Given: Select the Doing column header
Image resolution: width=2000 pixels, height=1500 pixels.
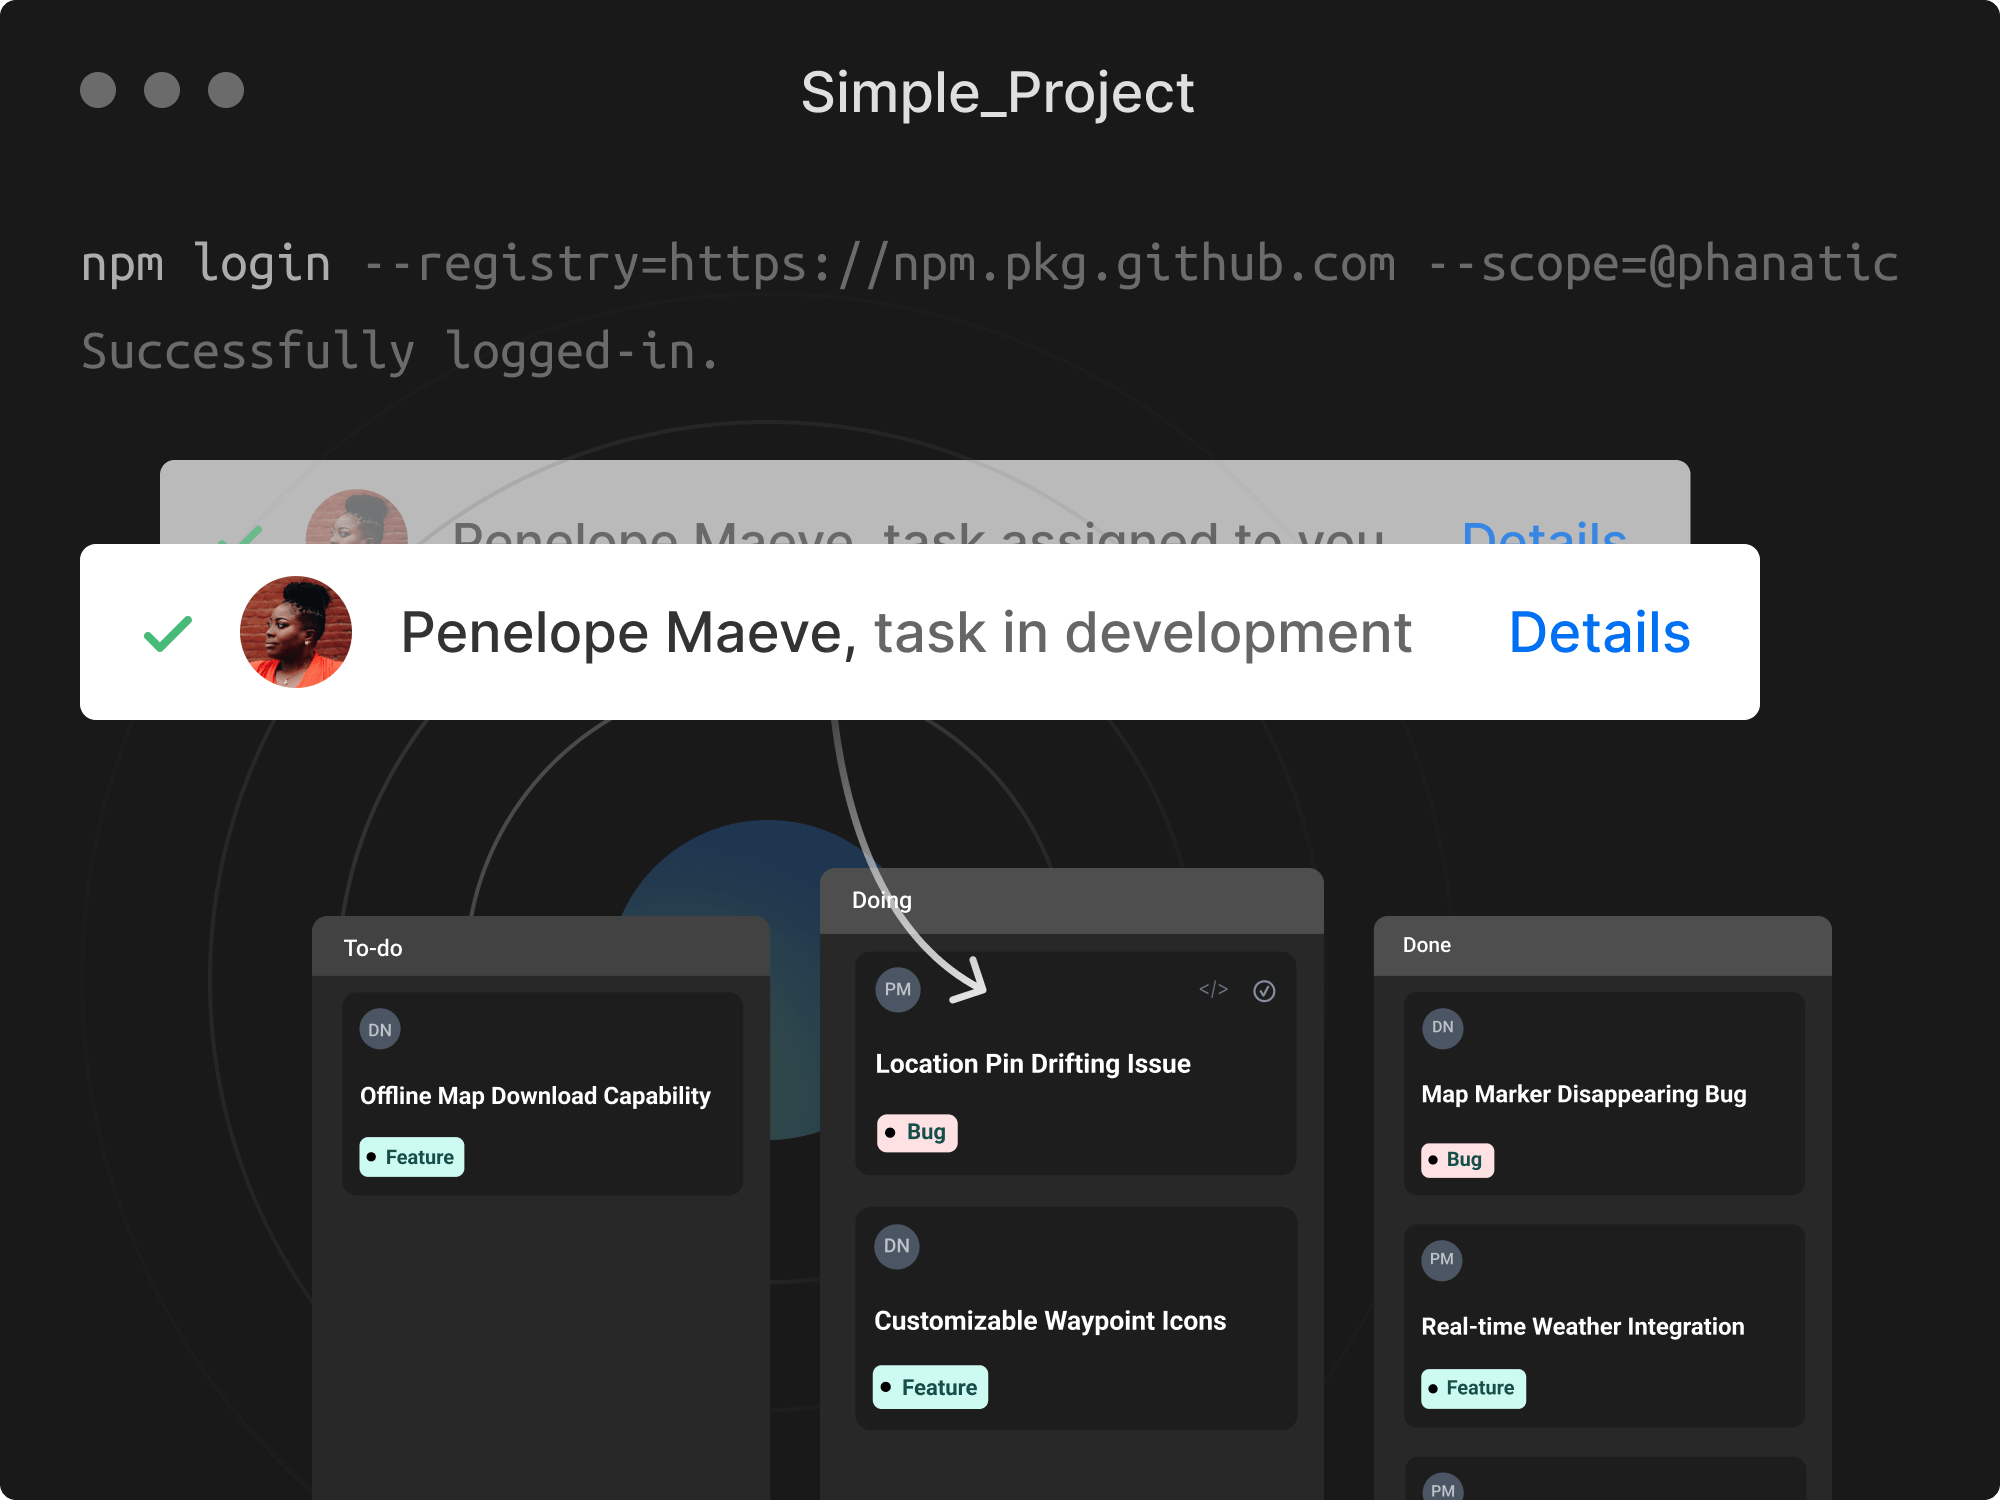Looking at the screenshot, I should coord(881,900).
